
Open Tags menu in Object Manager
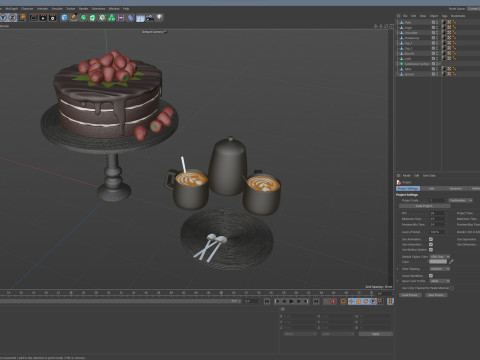pyautogui.click(x=444, y=16)
